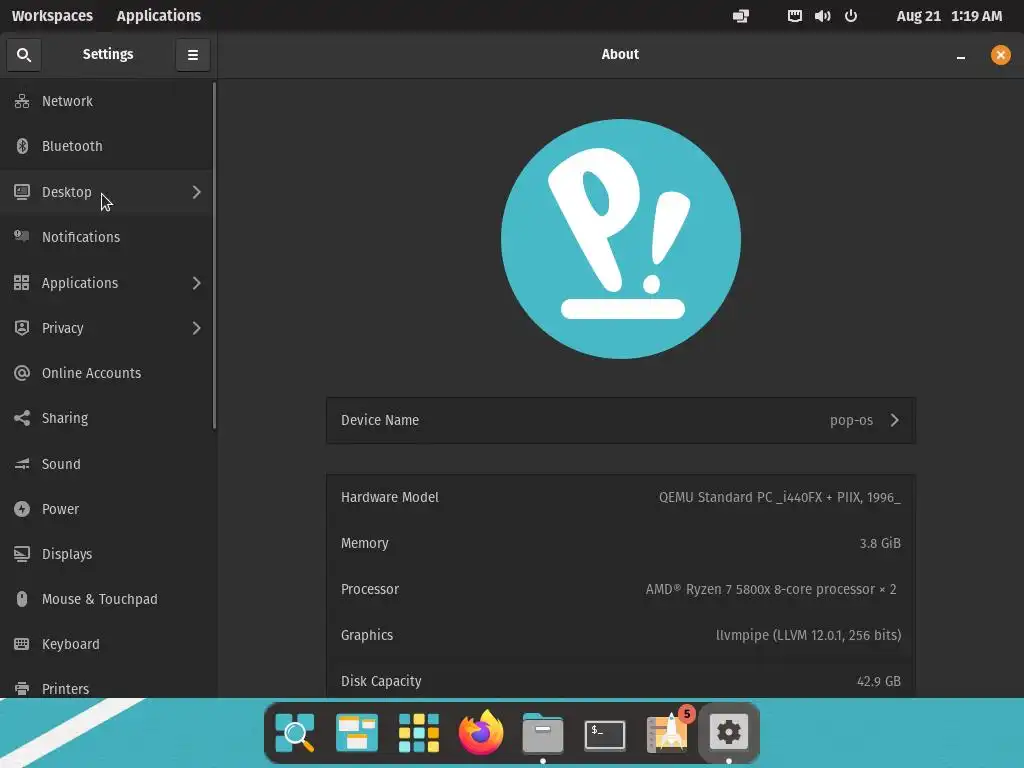
Task: Click the sidebar vertical scrollbar
Action: click(x=214, y=255)
